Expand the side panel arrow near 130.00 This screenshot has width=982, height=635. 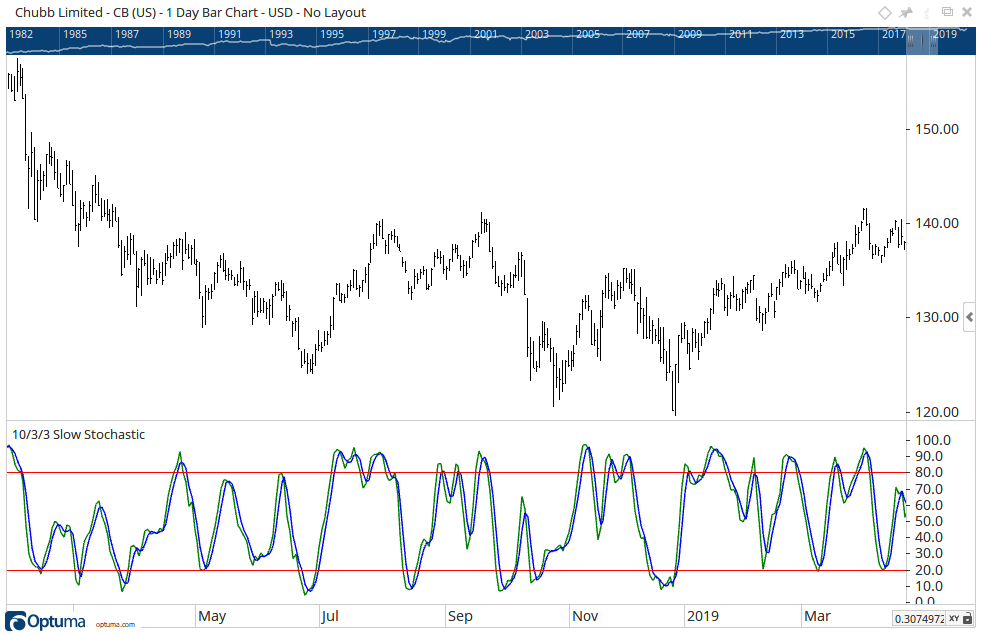tap(970, 317)
